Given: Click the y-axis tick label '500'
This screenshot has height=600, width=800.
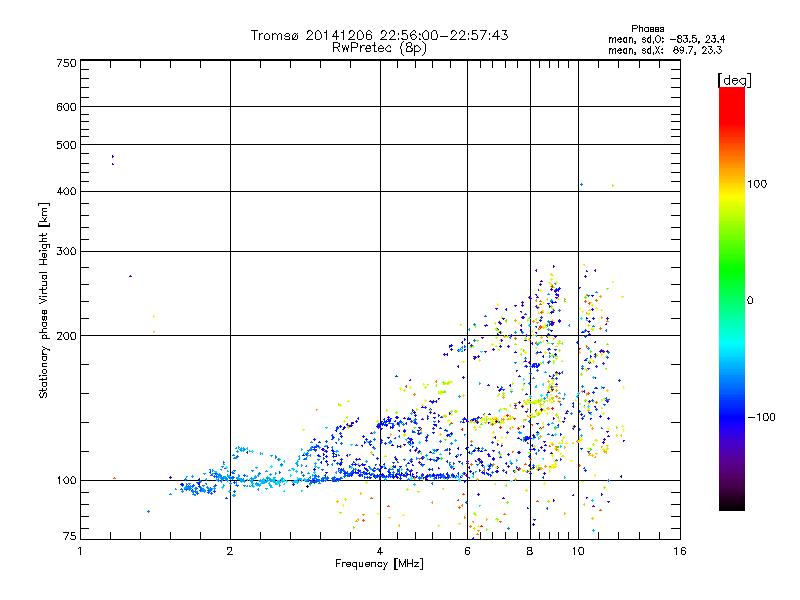Looking at the screenshot, I should pyautogui.click(x=66, y=145).
